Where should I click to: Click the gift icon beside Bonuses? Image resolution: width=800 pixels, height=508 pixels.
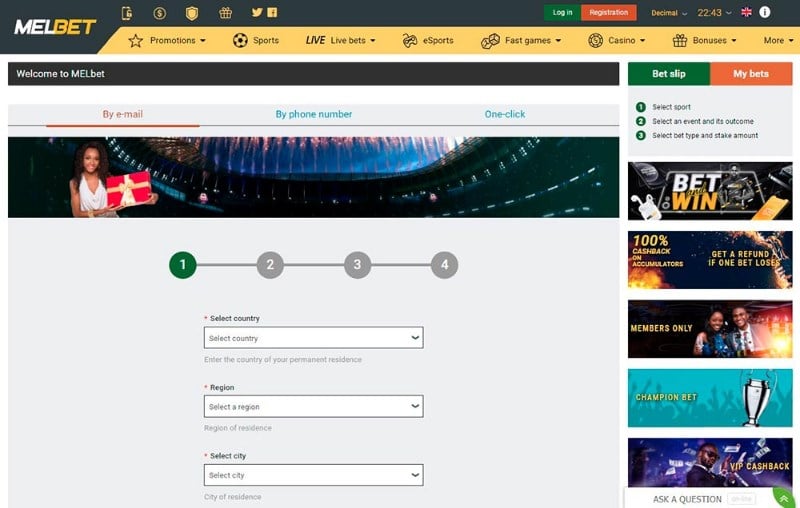point(680,40)
